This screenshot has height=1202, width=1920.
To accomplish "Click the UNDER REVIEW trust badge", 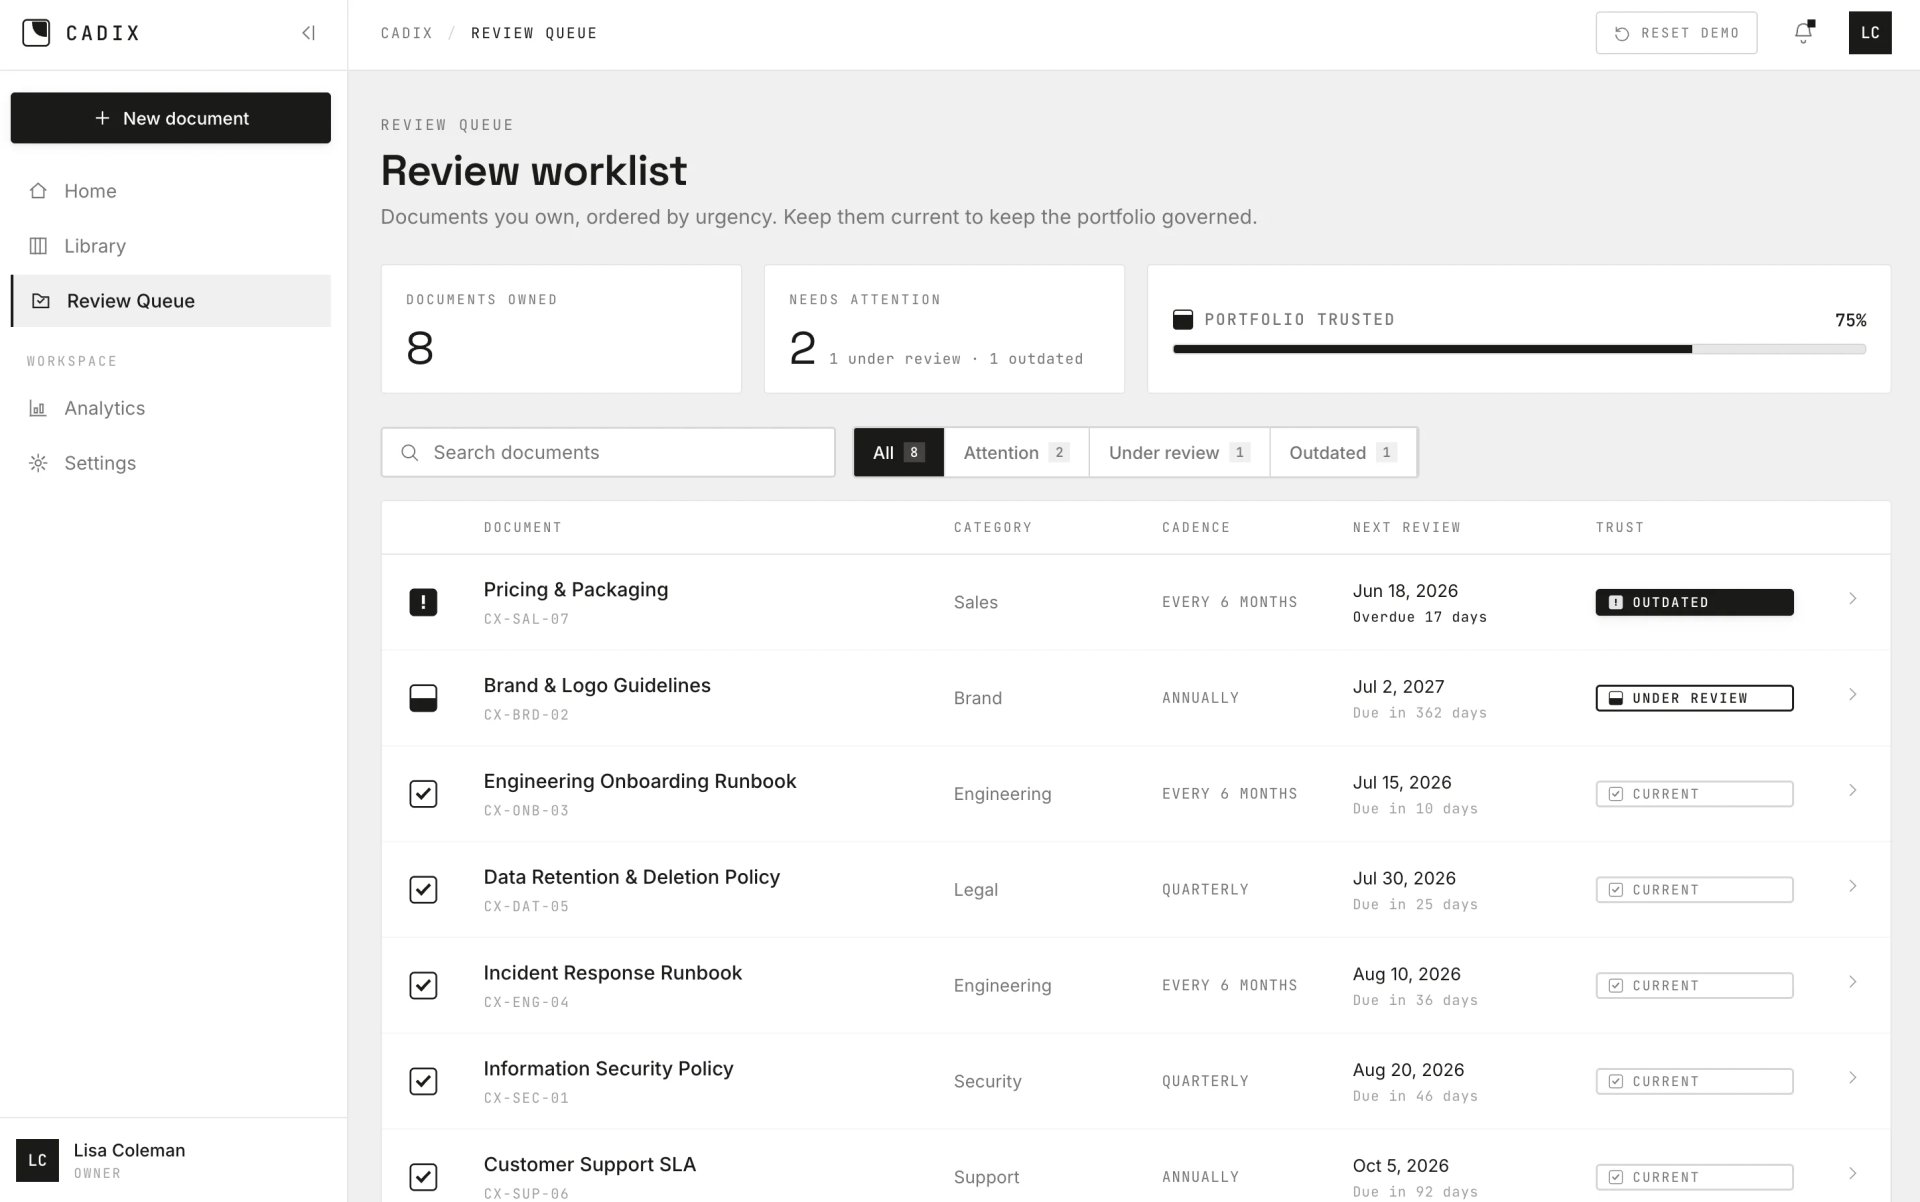I will pyautogui.click(x=1694, y=698).
